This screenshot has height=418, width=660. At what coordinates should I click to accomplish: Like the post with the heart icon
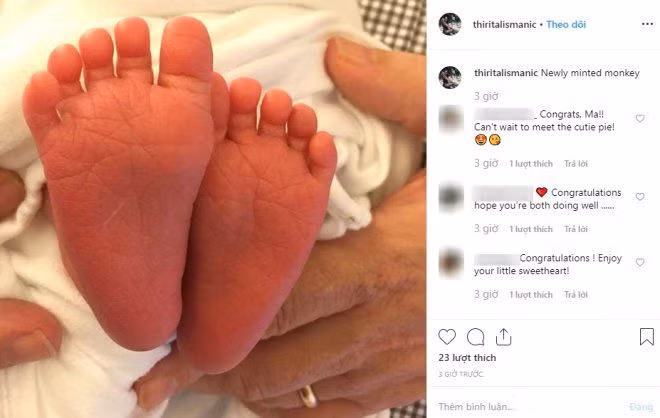(447, 337)
